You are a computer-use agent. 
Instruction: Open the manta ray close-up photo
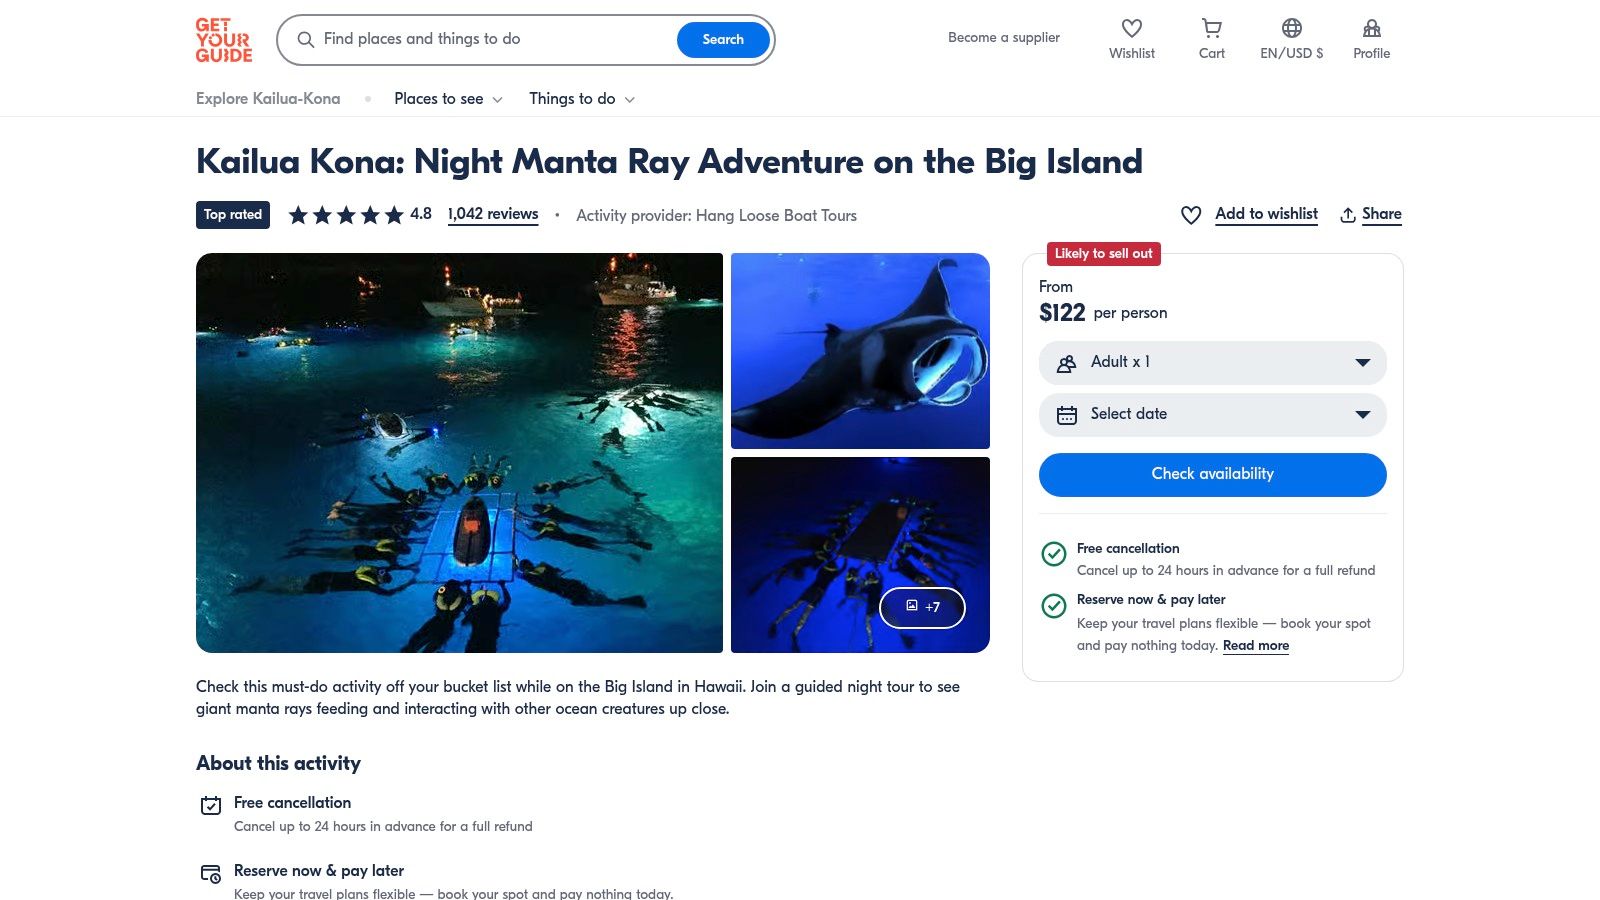pos(860,350)
